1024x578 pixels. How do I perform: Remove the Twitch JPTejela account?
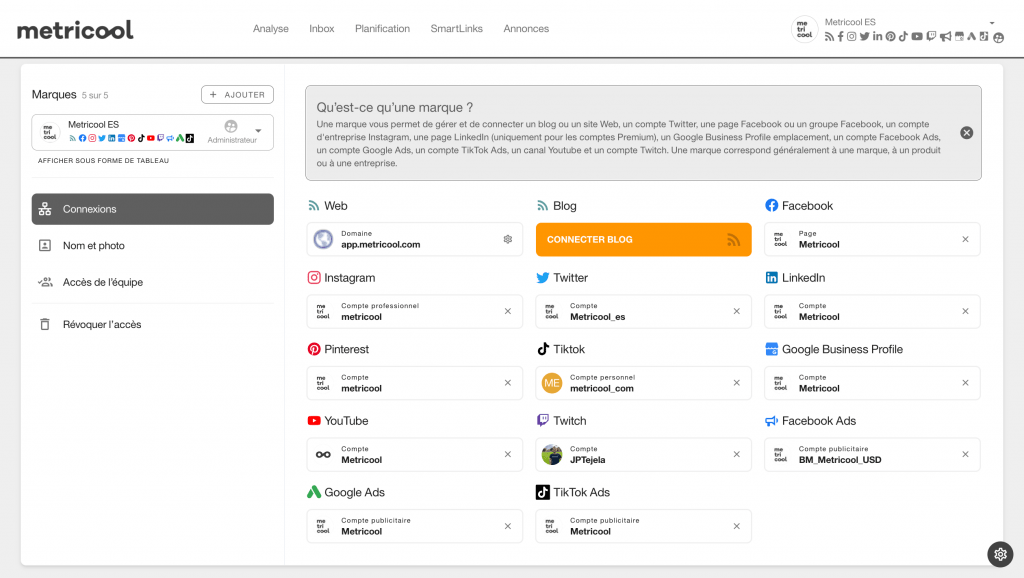coord(737,455)
